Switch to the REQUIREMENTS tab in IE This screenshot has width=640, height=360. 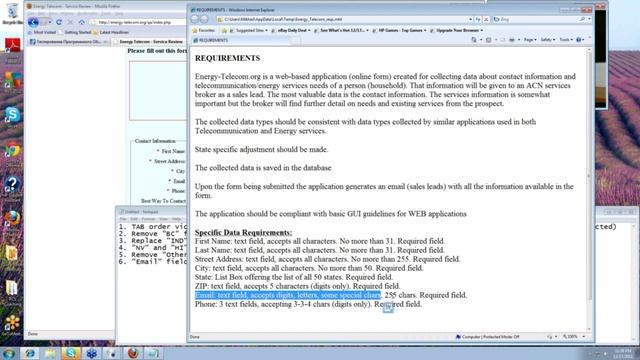pos(241,40)
